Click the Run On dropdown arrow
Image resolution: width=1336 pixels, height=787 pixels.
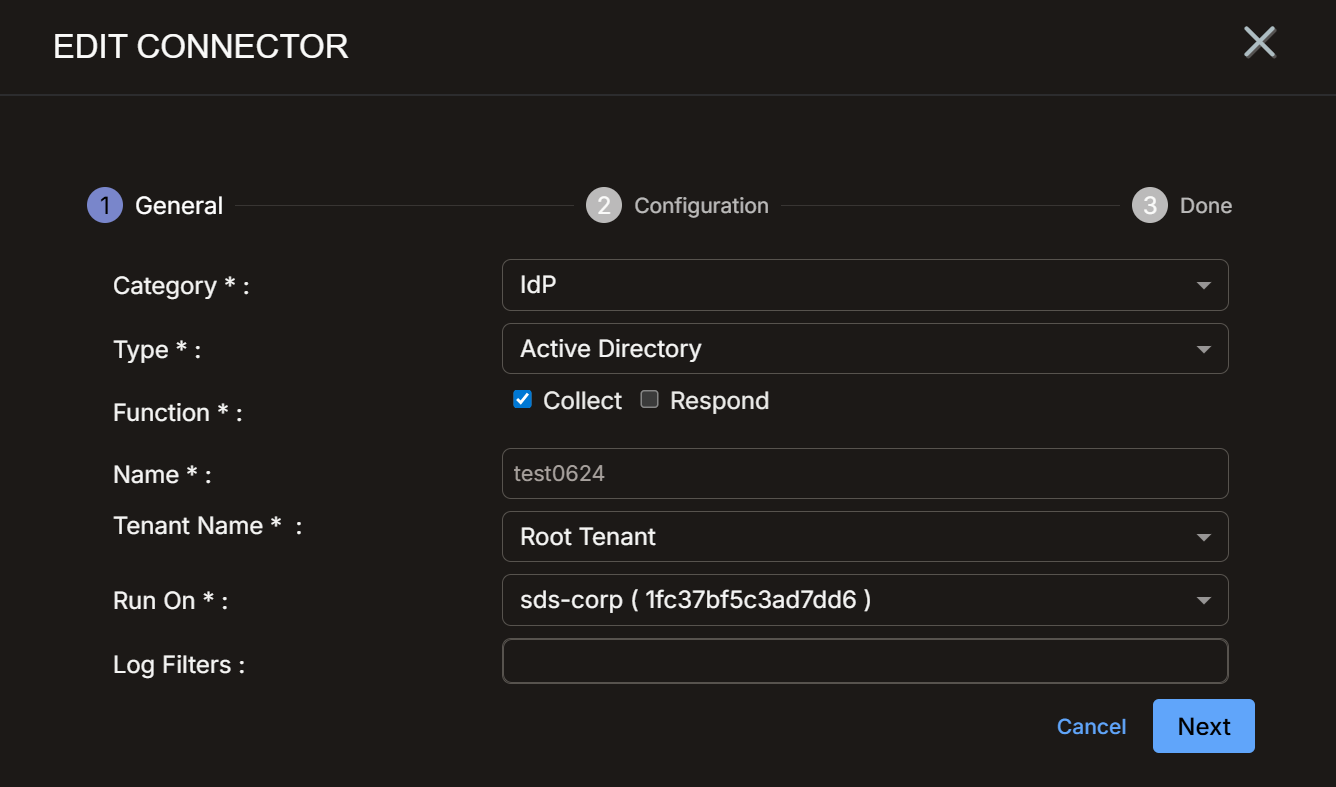point(1203,601)
